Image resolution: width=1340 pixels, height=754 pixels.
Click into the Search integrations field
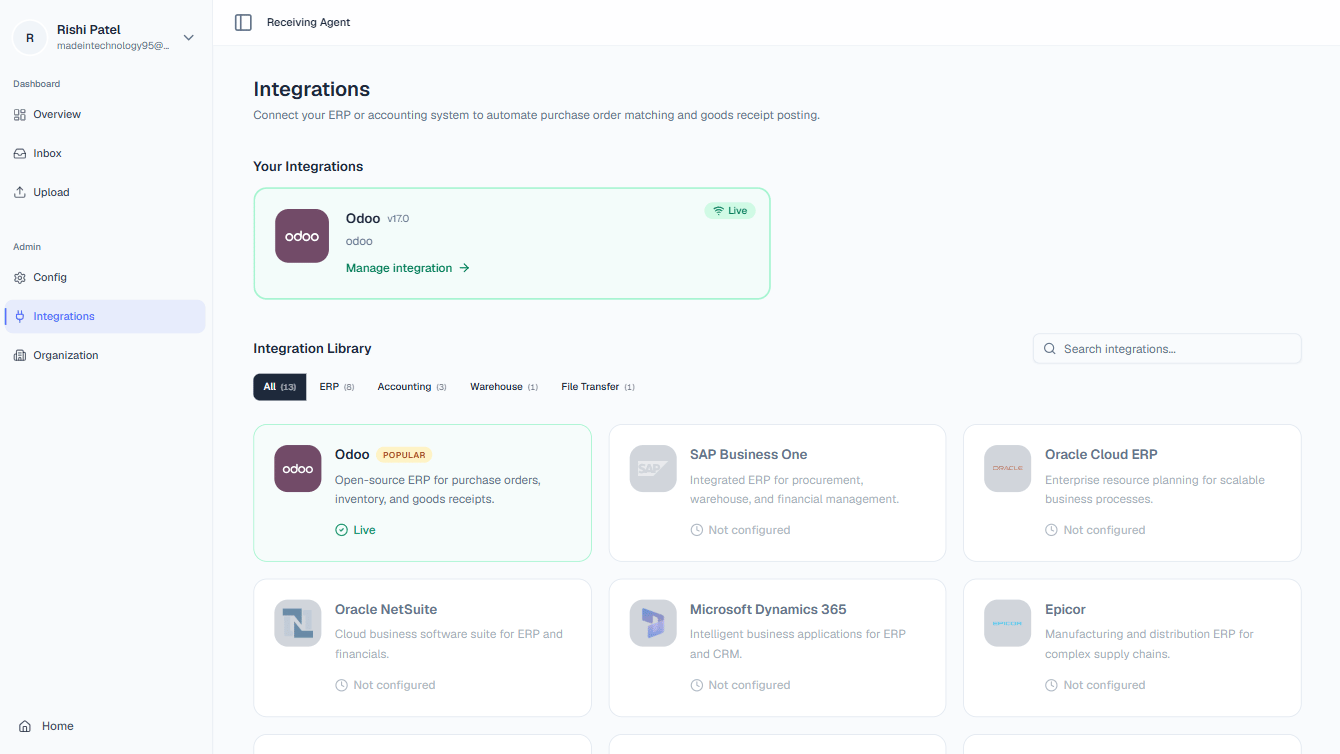[x=1167, y=349]
